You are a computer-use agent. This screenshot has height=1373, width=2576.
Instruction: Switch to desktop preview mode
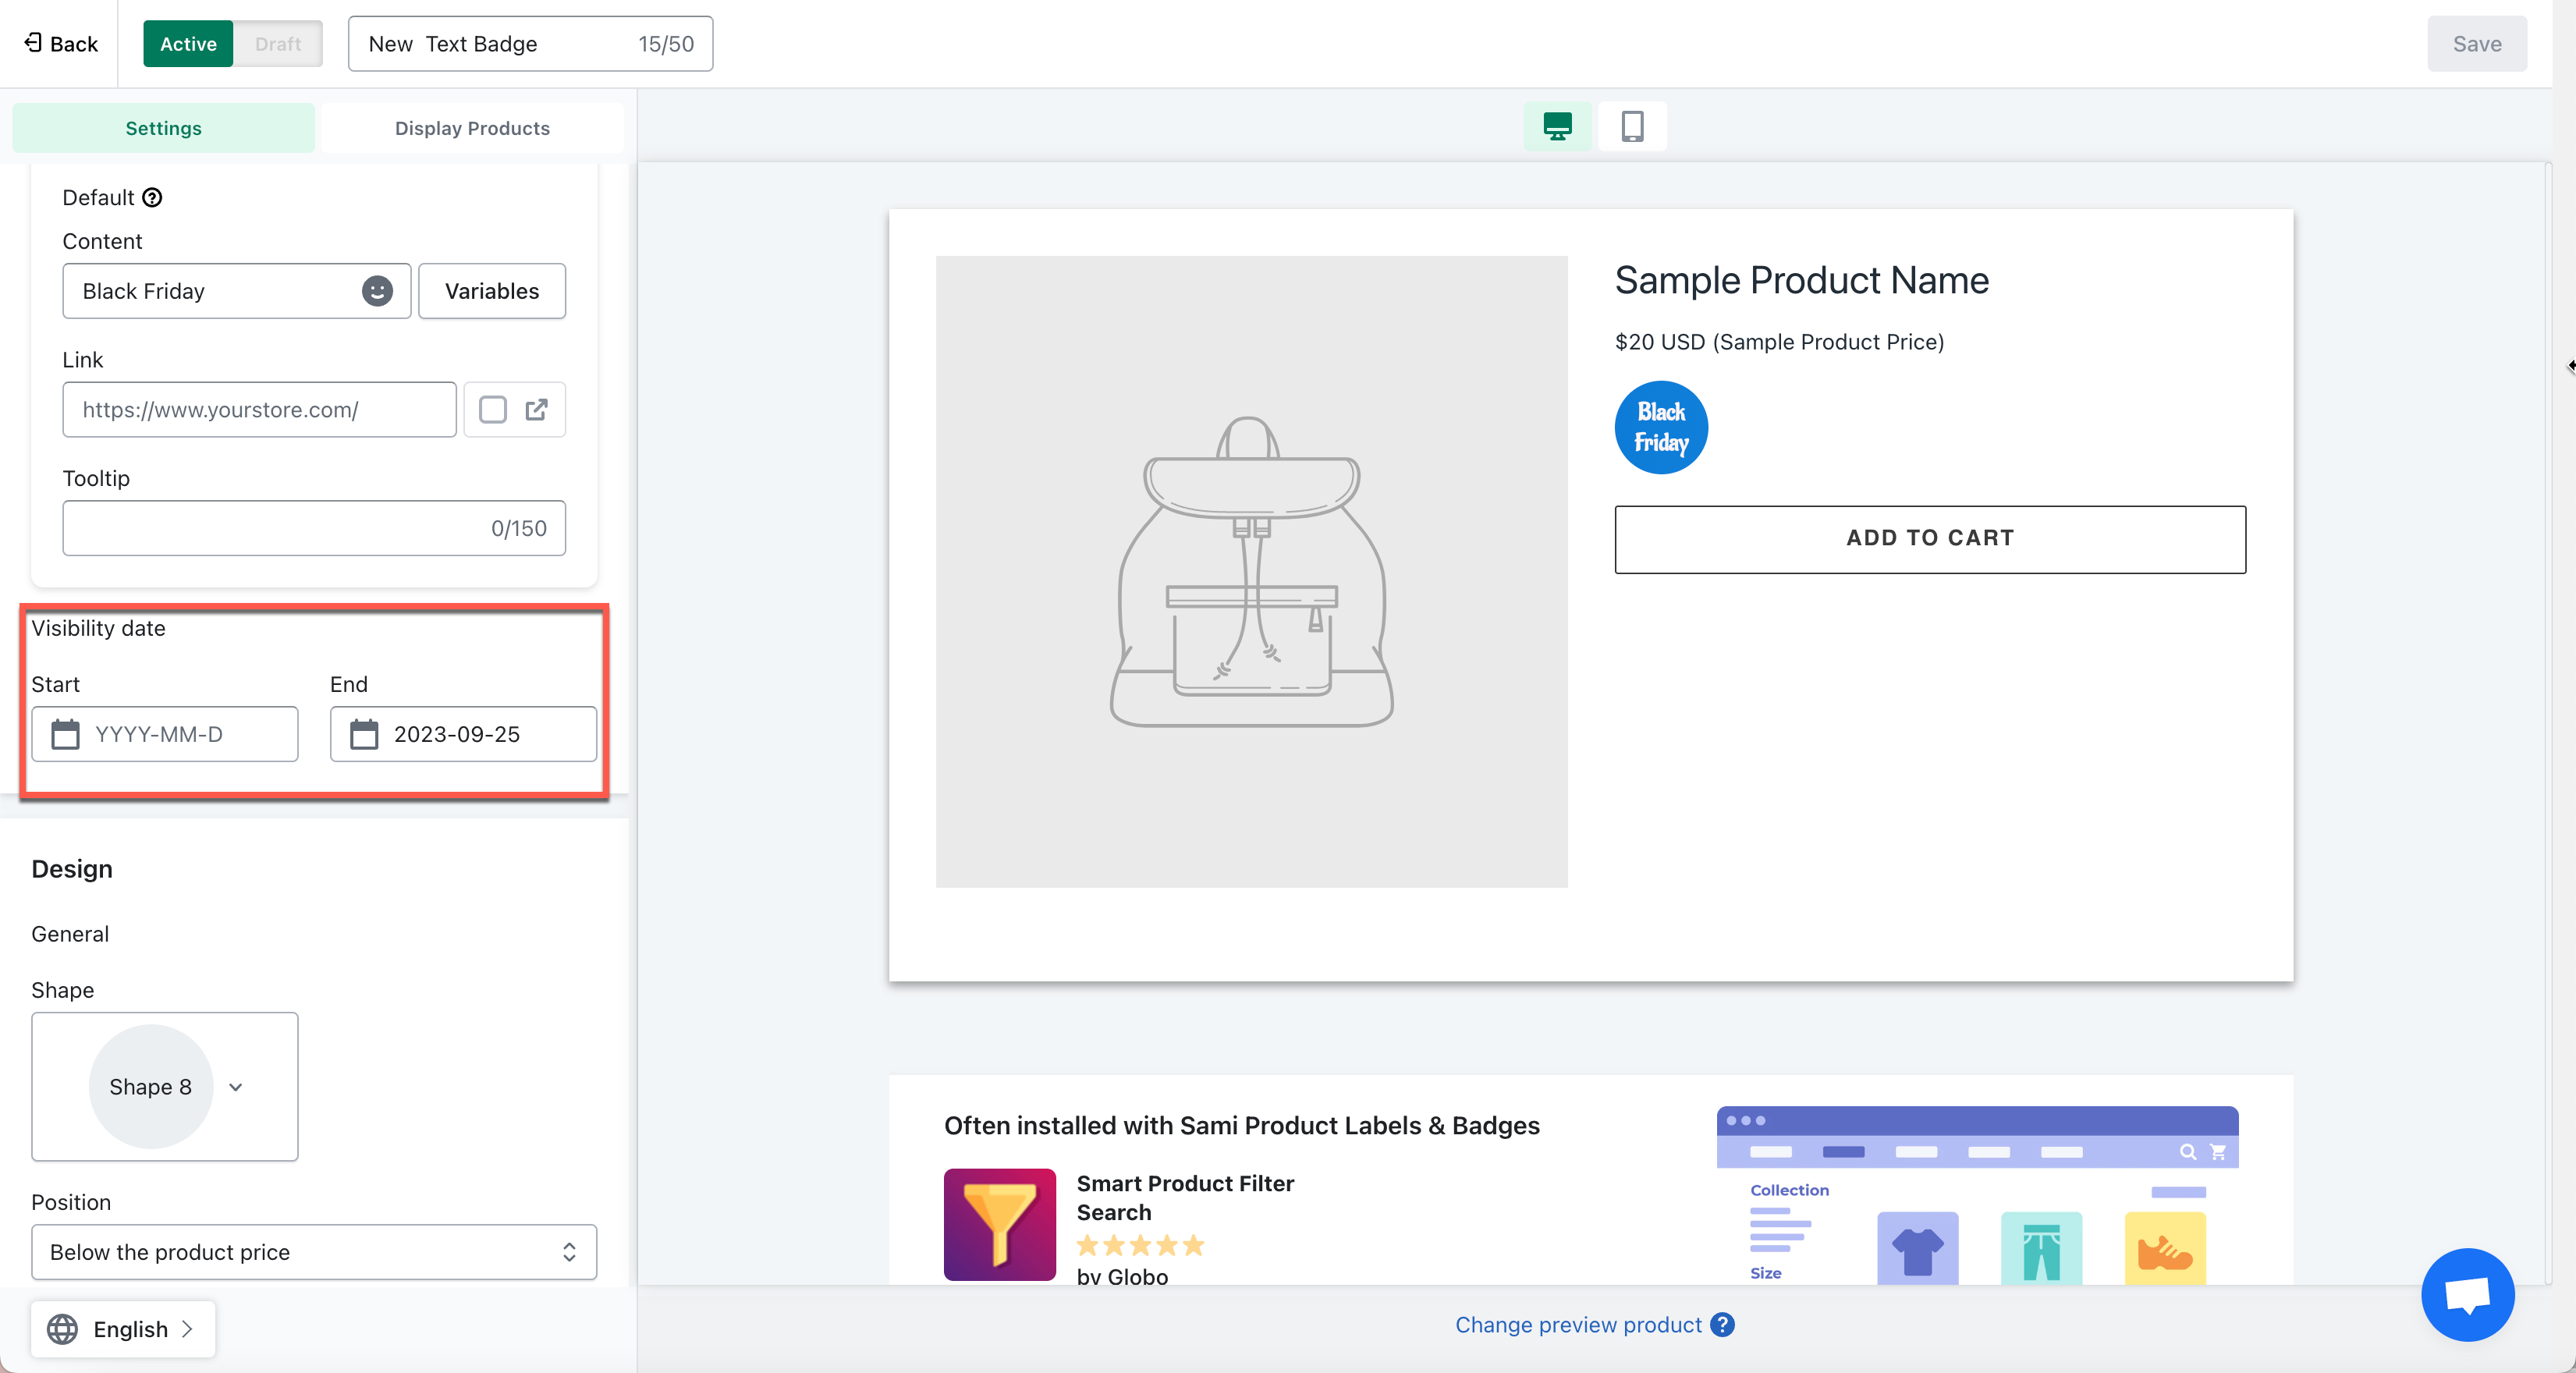tap(1557, 126)
